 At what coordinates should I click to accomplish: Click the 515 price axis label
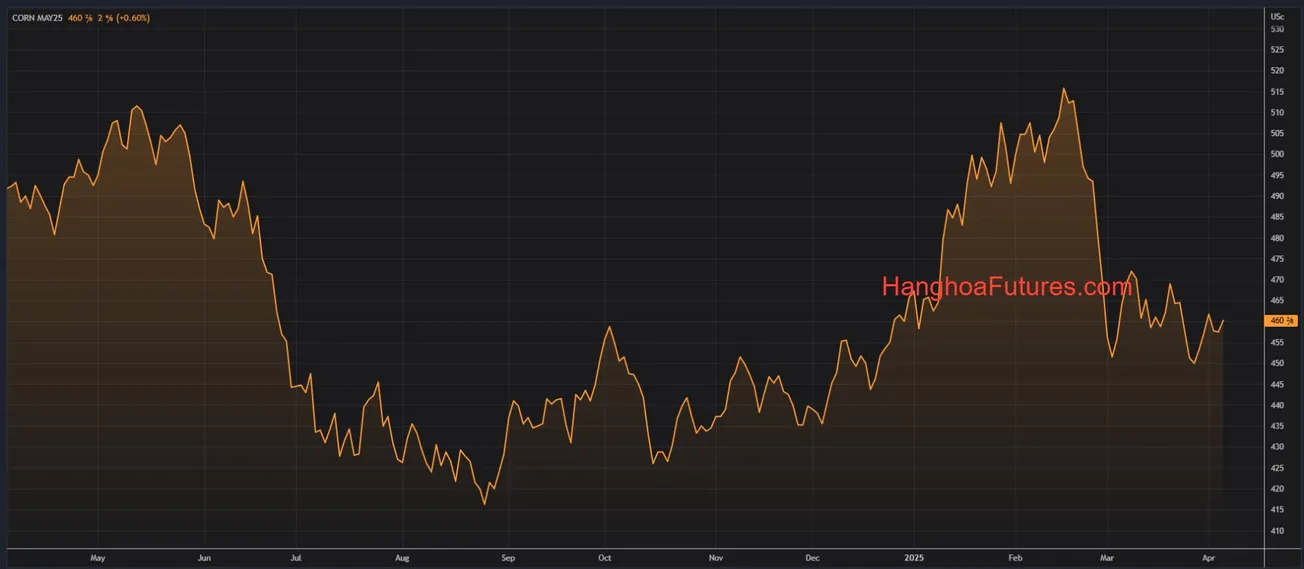click(1277, 92)
